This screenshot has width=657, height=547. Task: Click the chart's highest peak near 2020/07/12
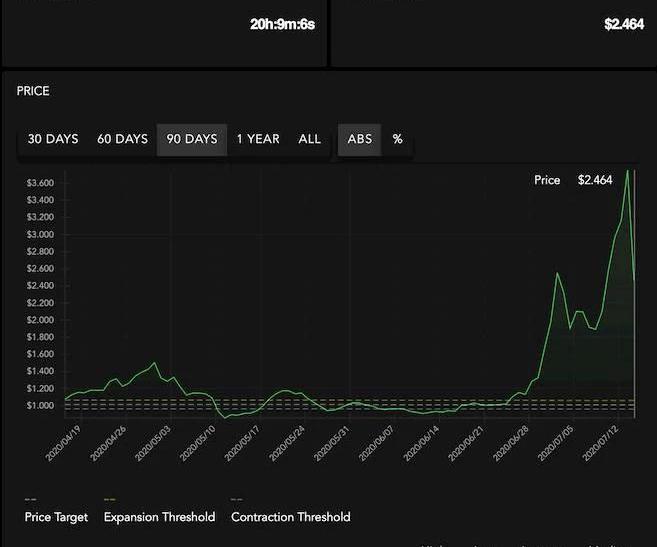tap(628, 171)
